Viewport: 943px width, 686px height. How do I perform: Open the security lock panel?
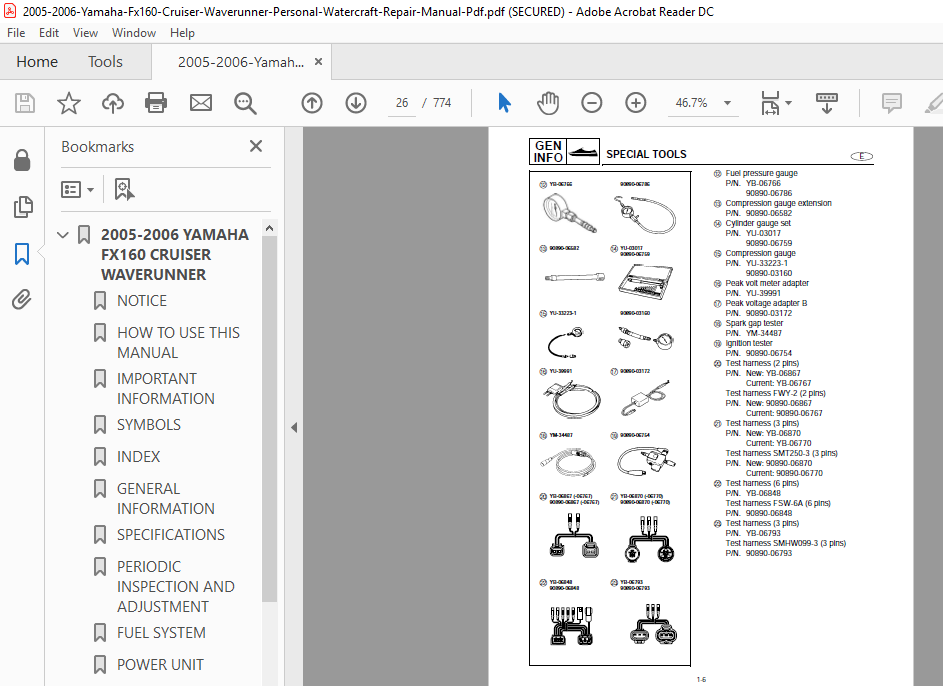point(22,160)
